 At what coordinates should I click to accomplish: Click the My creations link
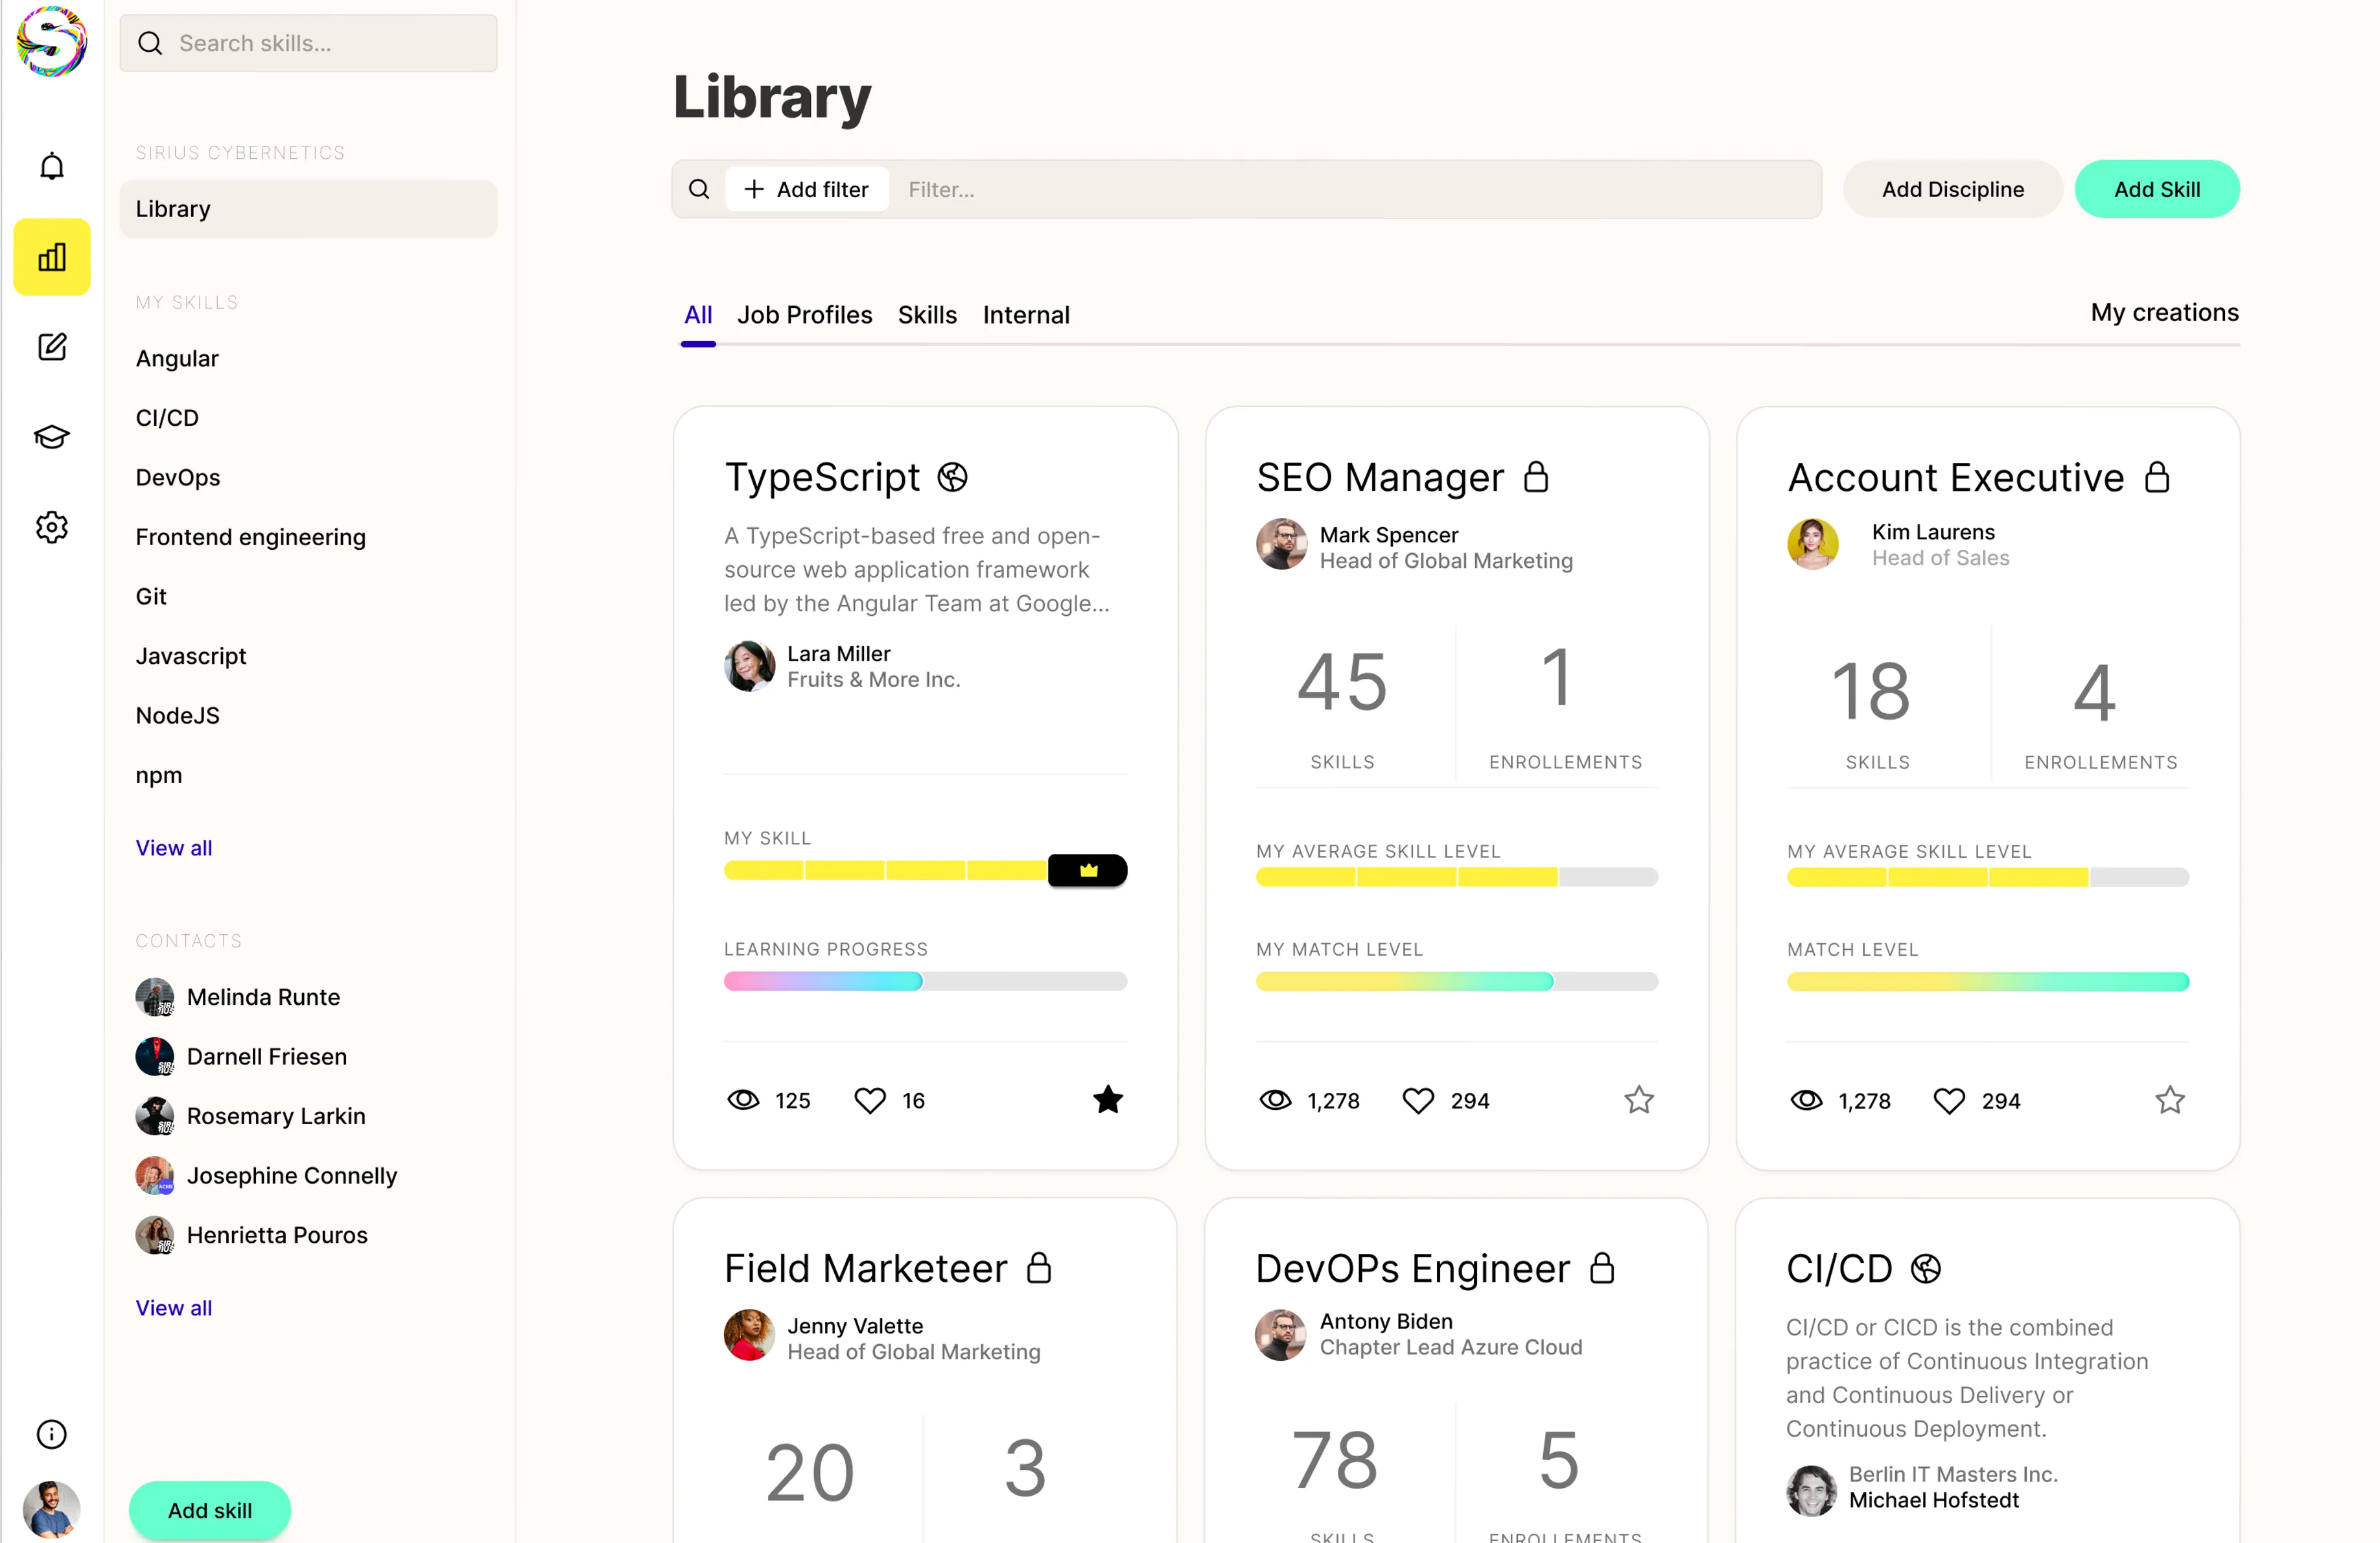pyautogui.click(x=2164, y=313)
